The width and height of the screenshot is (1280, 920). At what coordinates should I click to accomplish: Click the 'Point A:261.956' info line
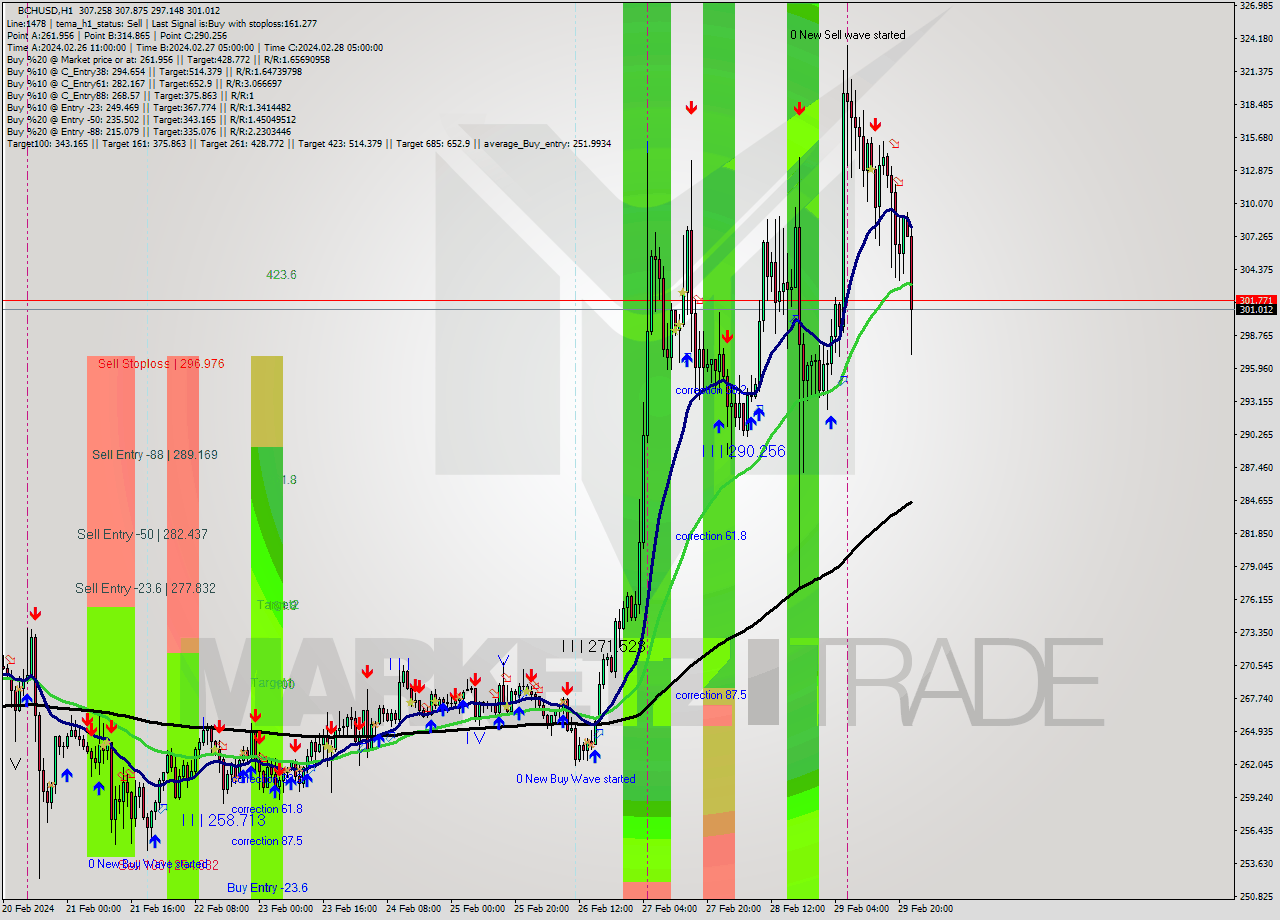[117, 35]
